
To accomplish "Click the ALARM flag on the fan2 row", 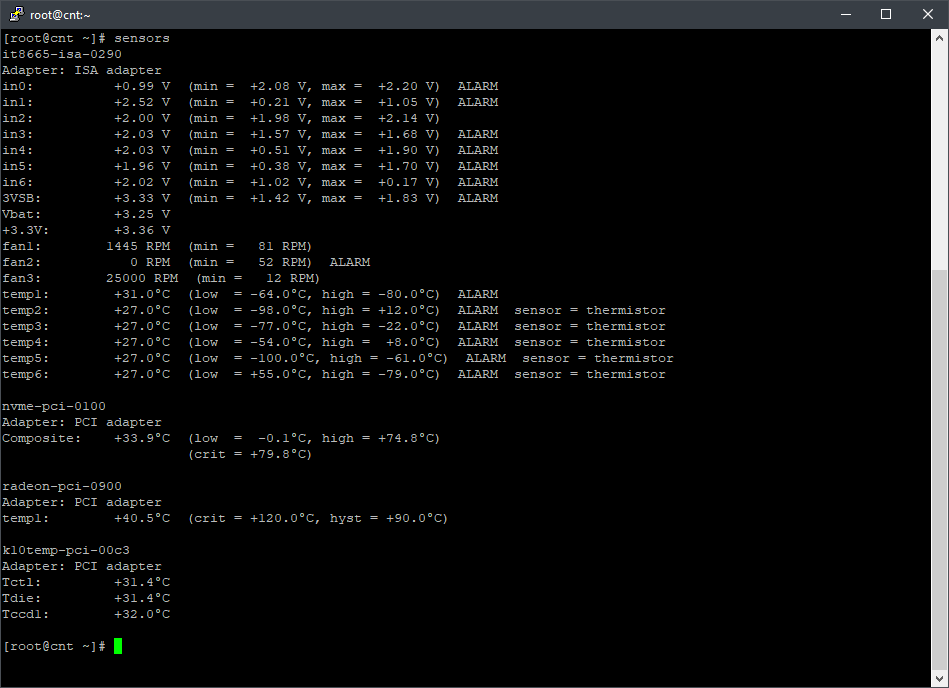I will pyautogui.click(x=350, y=263).
